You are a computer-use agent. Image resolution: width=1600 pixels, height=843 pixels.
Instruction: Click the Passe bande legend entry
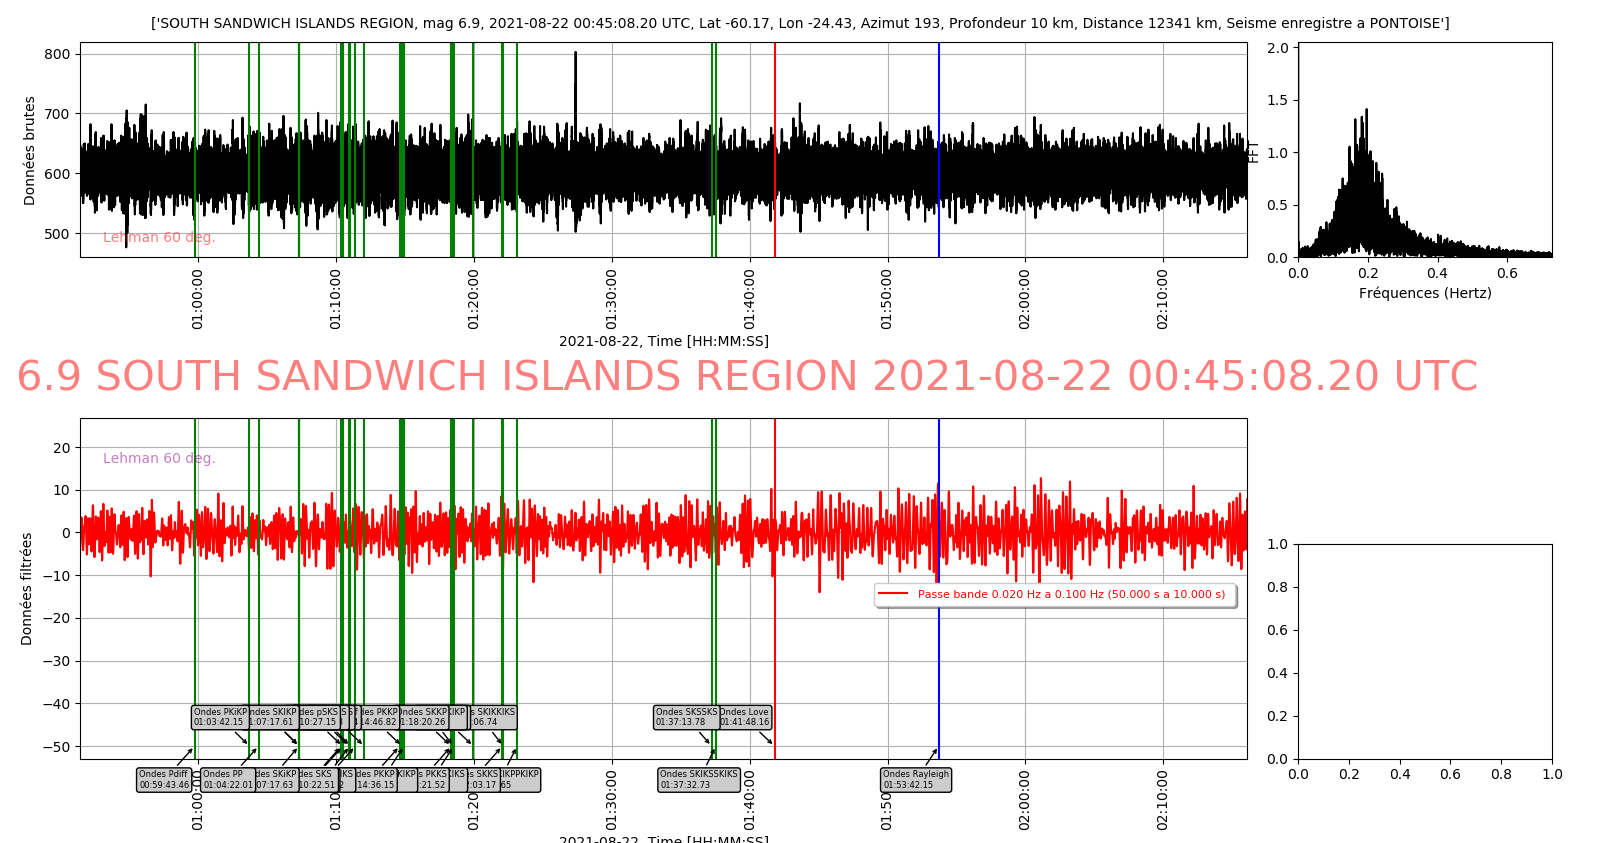(1071, 594)
